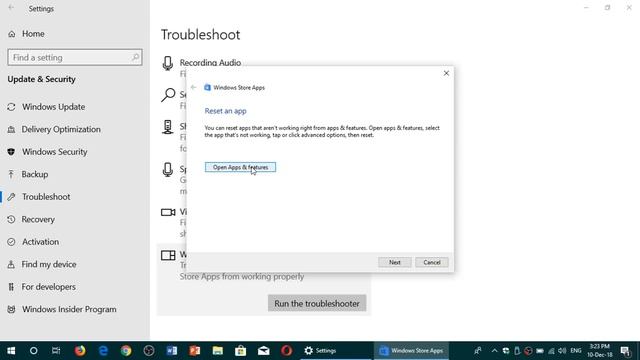
Task: Click the Windows Store Apps list icon
Action: point(168,256)
